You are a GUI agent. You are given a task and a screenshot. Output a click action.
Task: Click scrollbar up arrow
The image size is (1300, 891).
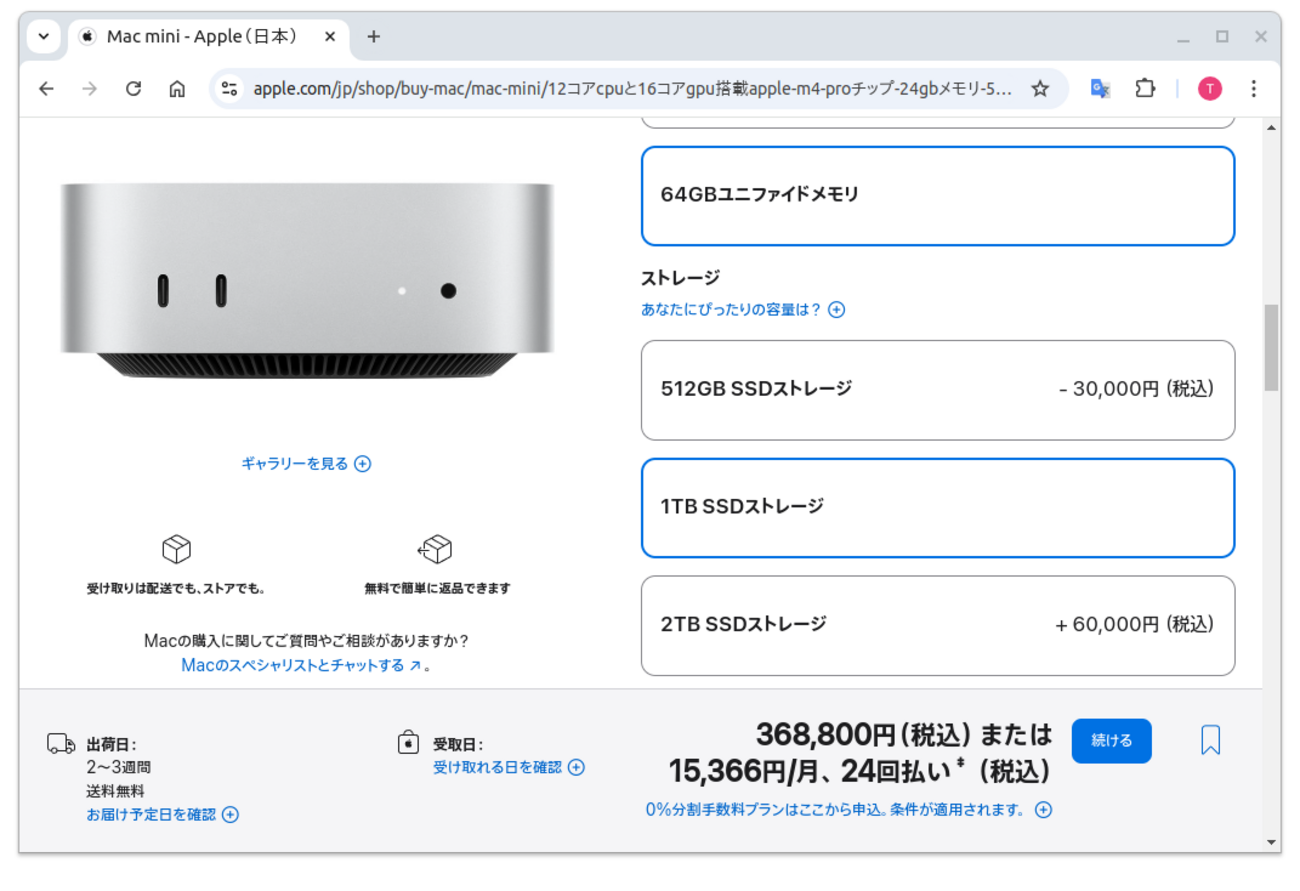pos(1272,128)
